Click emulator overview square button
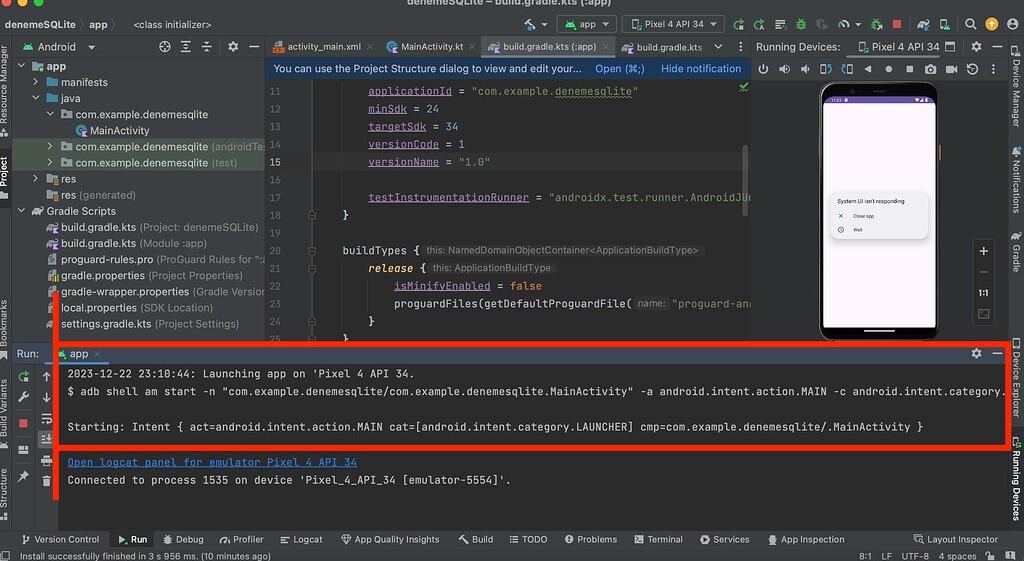This screenshot has height=561, width=1024. (910, 69)
